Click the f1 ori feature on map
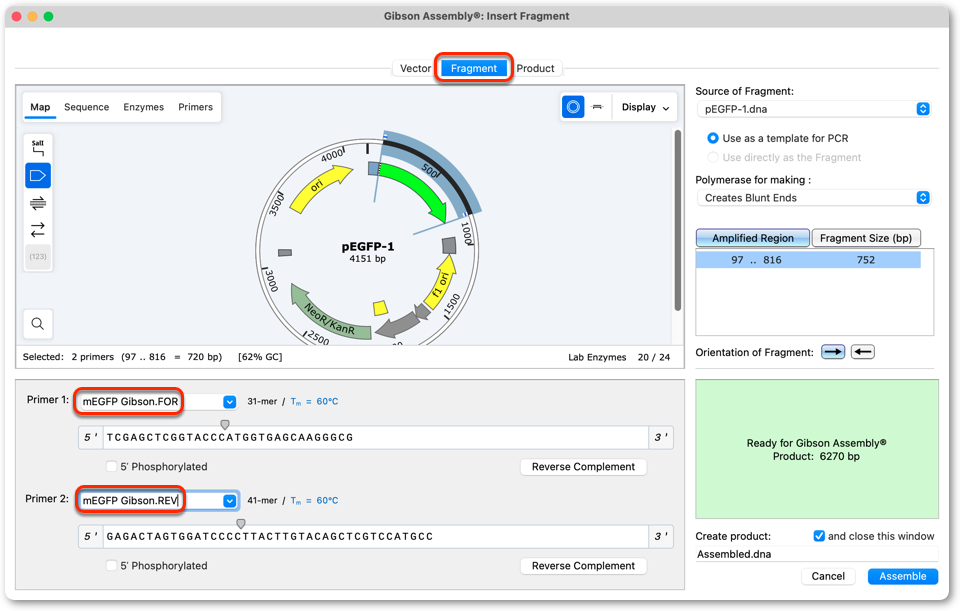960x611 pixels. [x=441, y=283]
